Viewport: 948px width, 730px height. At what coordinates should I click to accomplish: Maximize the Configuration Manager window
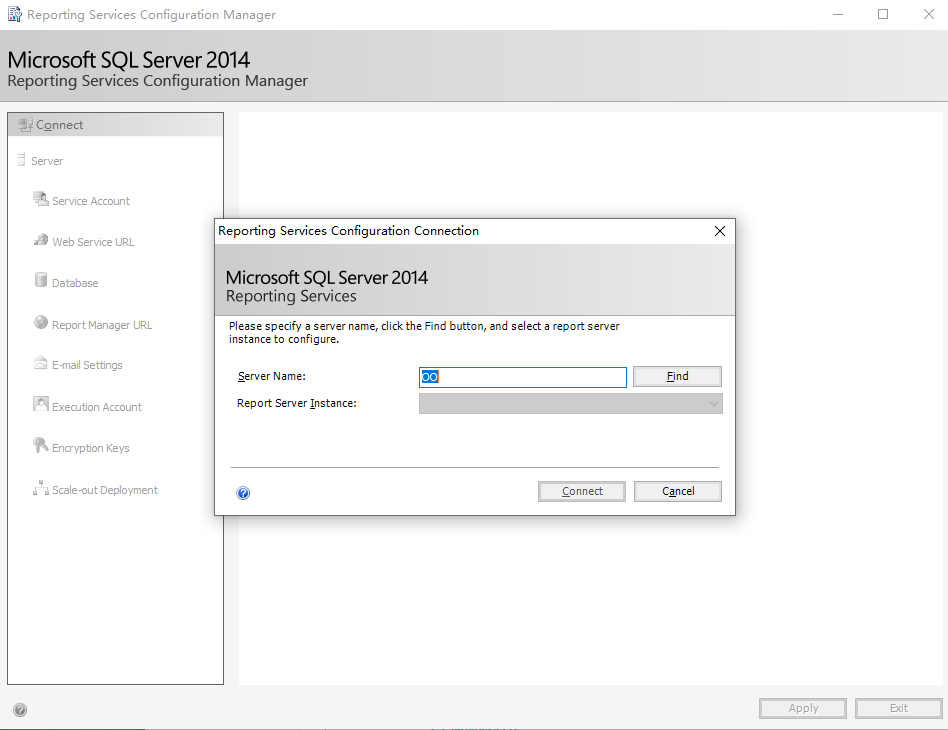(883, 14)
